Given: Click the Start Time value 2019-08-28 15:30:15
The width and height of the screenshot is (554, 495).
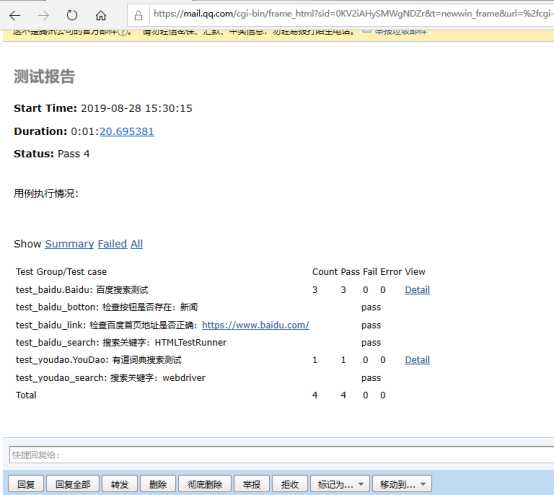Looking at the screenshot, I should pos(137,108).
